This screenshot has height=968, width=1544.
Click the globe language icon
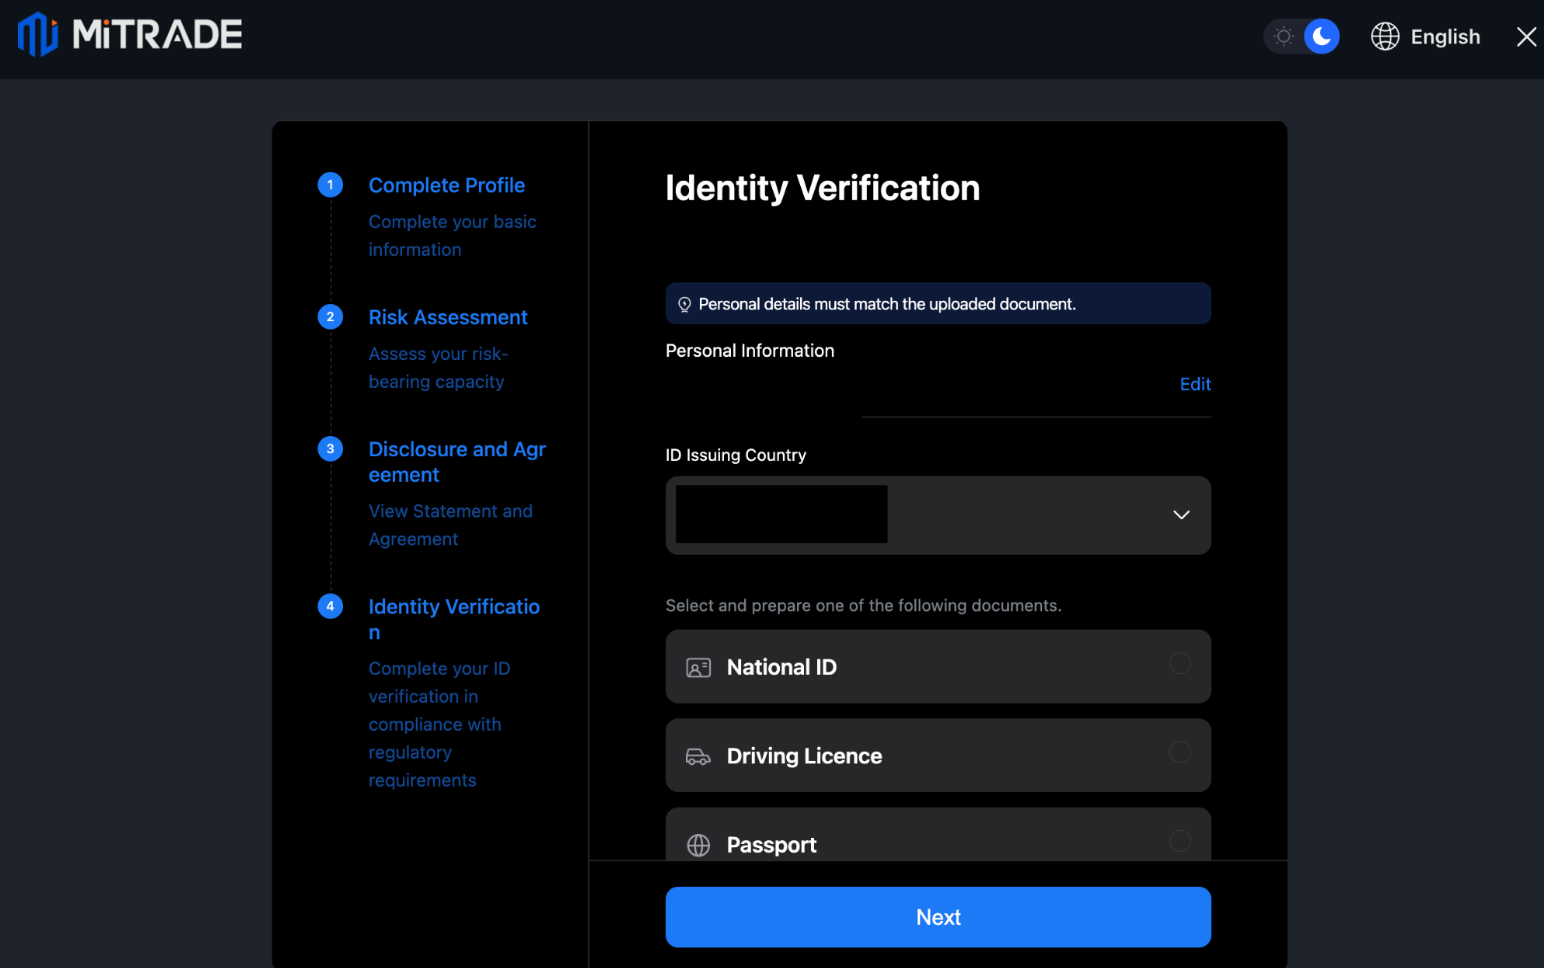tap(1385, 36)
